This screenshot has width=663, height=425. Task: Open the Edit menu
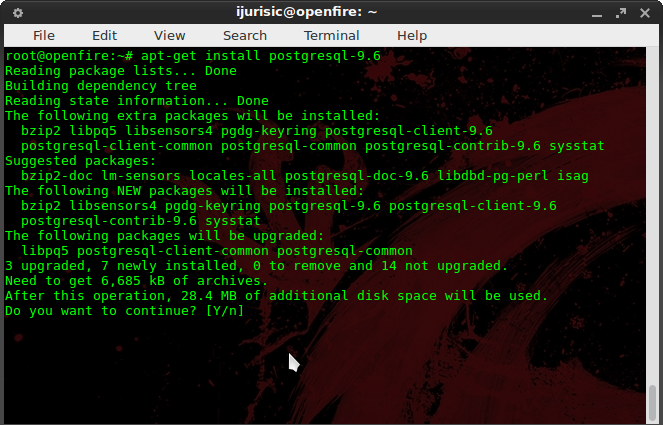104,36
